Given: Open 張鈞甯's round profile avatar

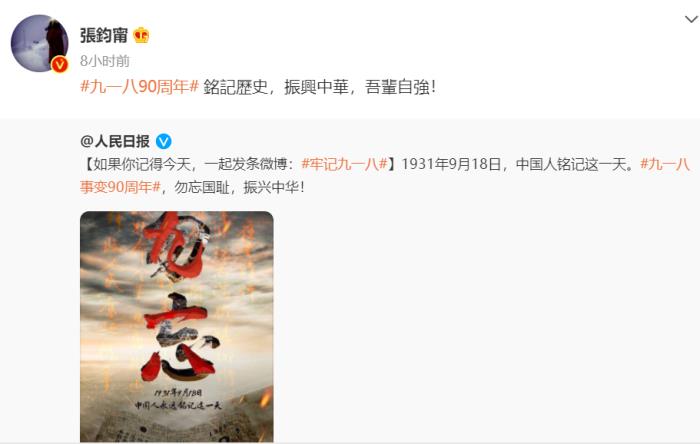Looking at the screenshot, I should pyautogui.click(x=39, y=43).
